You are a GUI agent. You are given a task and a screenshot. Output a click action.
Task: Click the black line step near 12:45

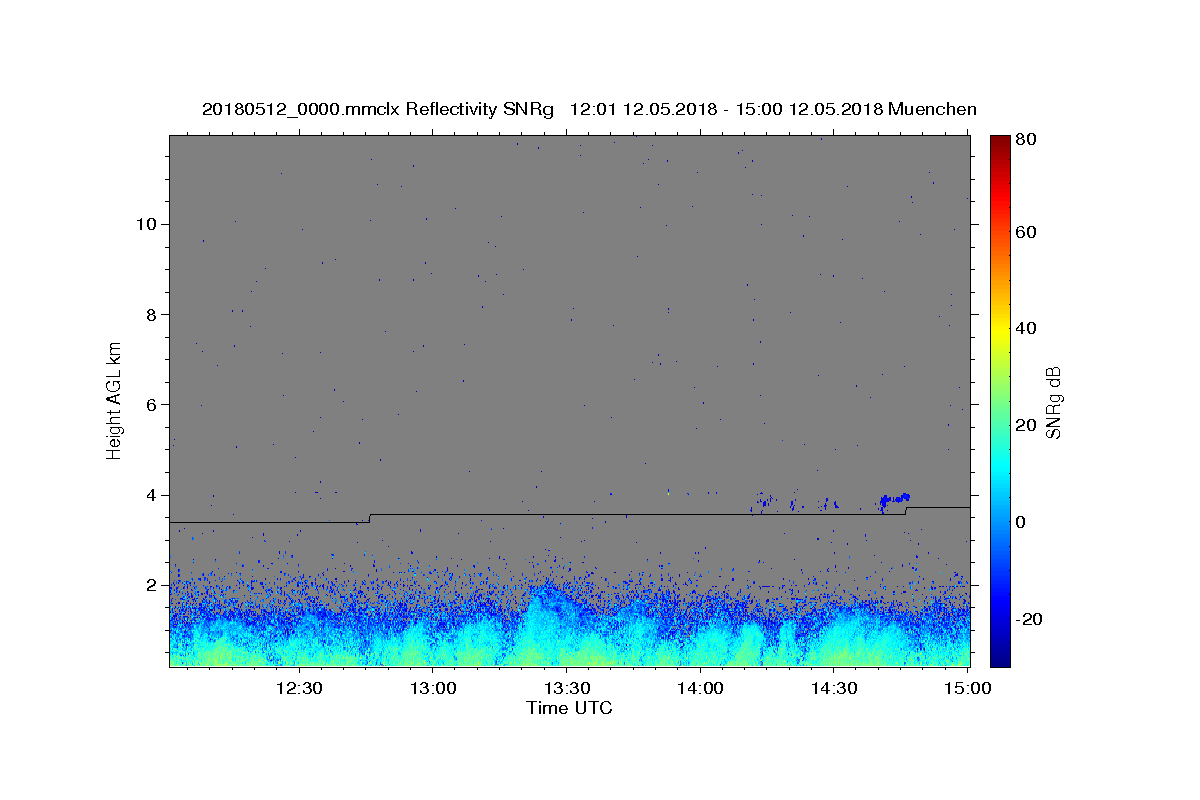click(370, 518)
